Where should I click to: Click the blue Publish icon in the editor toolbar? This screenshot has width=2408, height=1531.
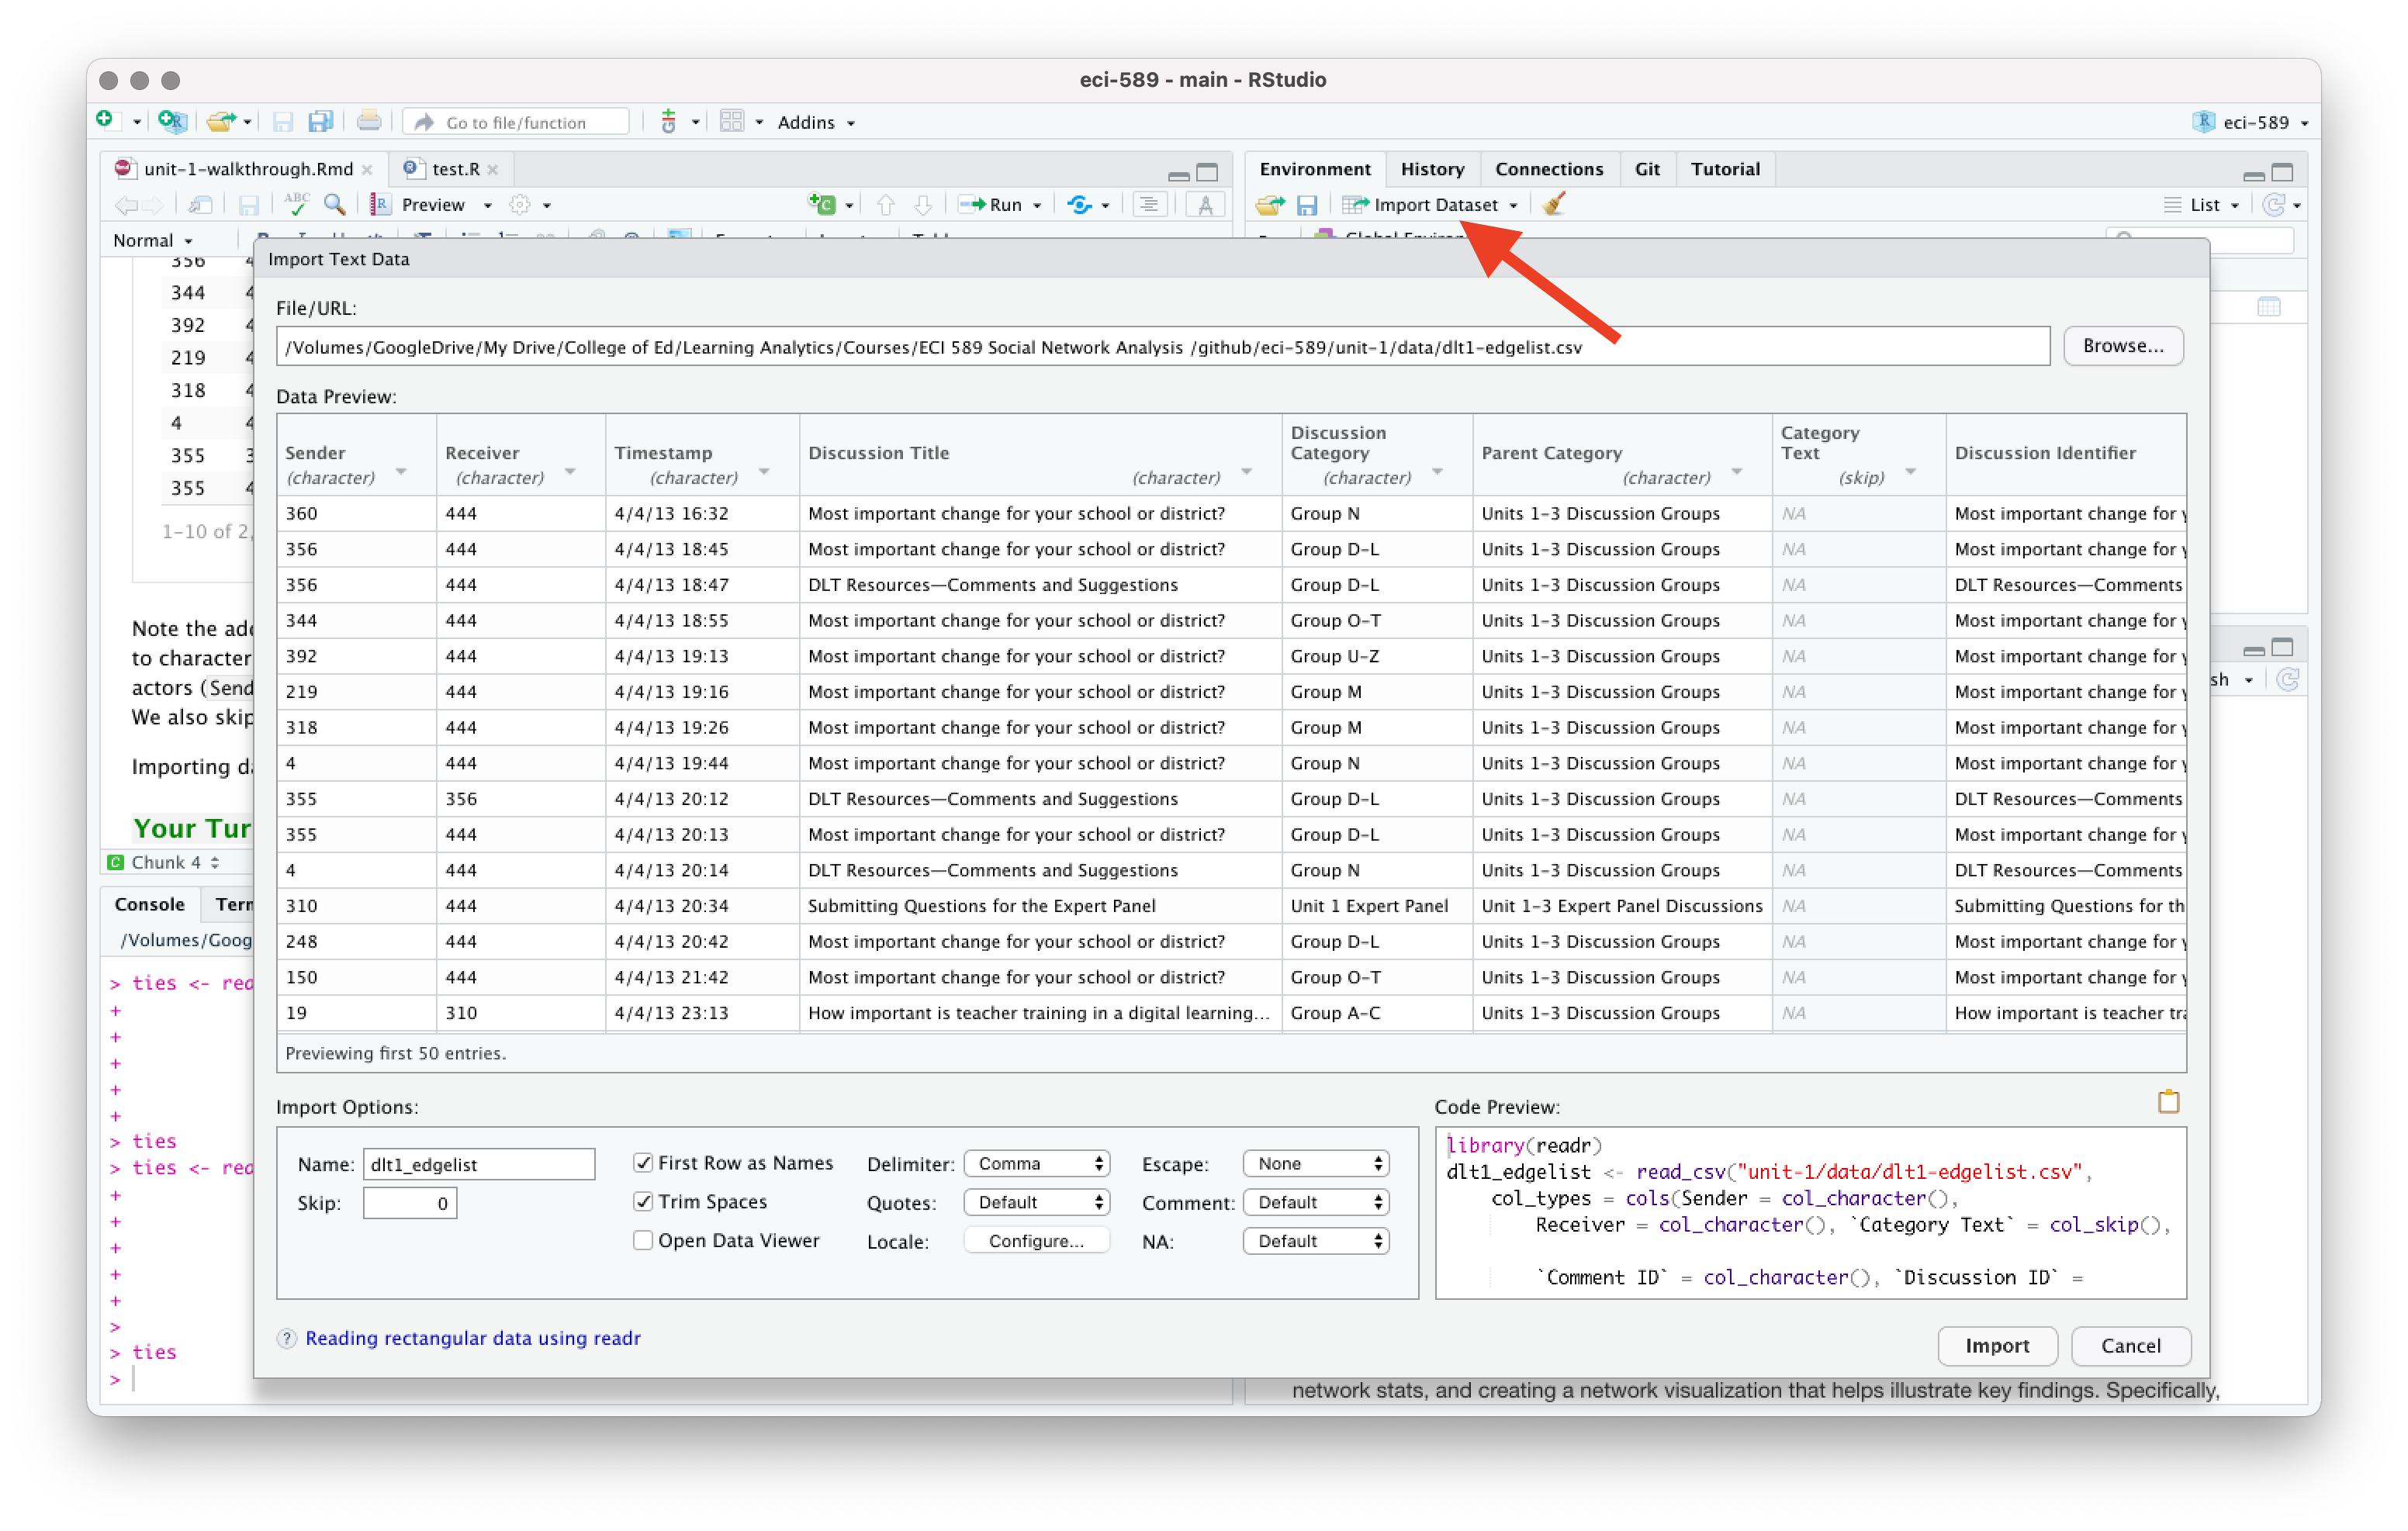[1079, 205]
